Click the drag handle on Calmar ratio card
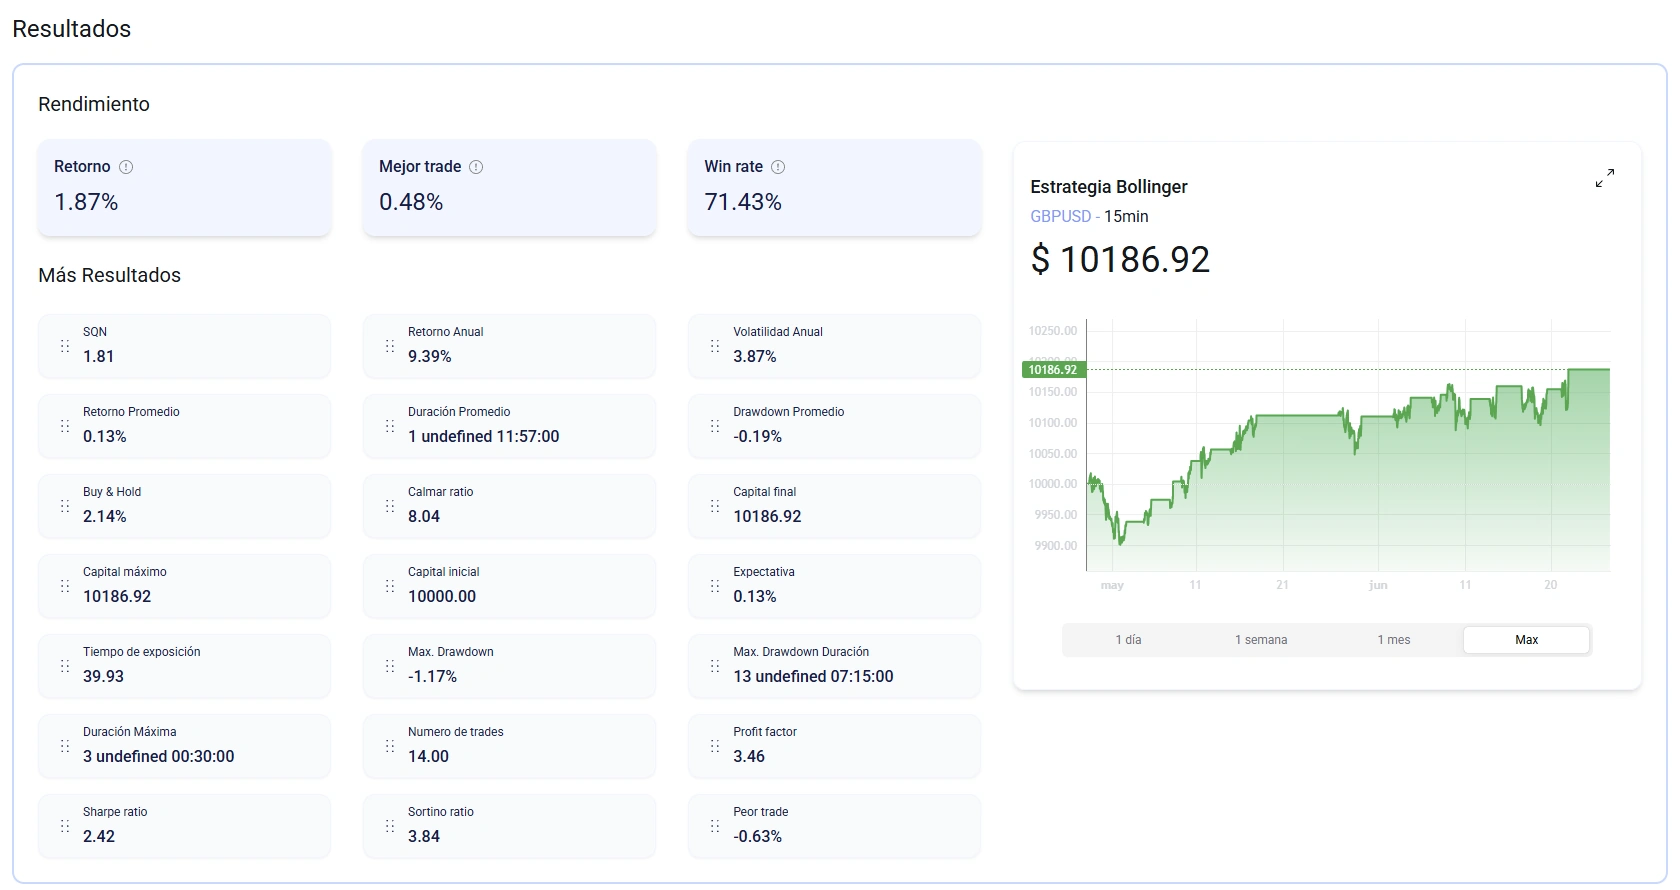 pos(390,506)
